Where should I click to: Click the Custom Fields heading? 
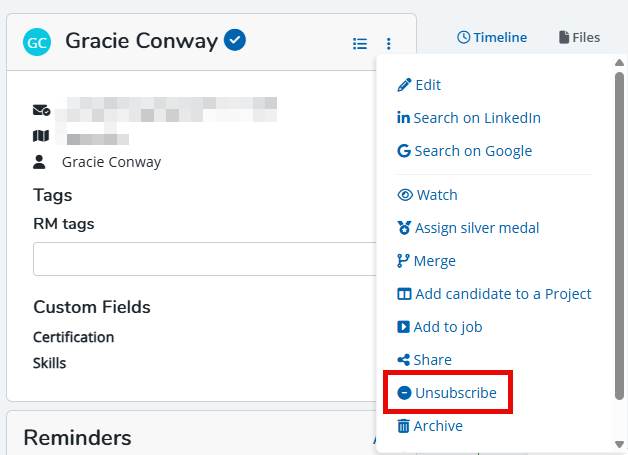tap(92, 307)
